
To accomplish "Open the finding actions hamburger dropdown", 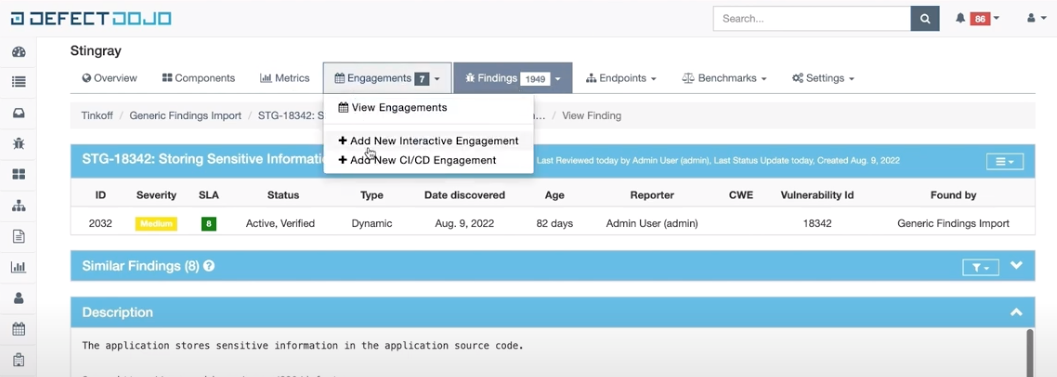I will pyautogui.click(x=1004, y=161).
